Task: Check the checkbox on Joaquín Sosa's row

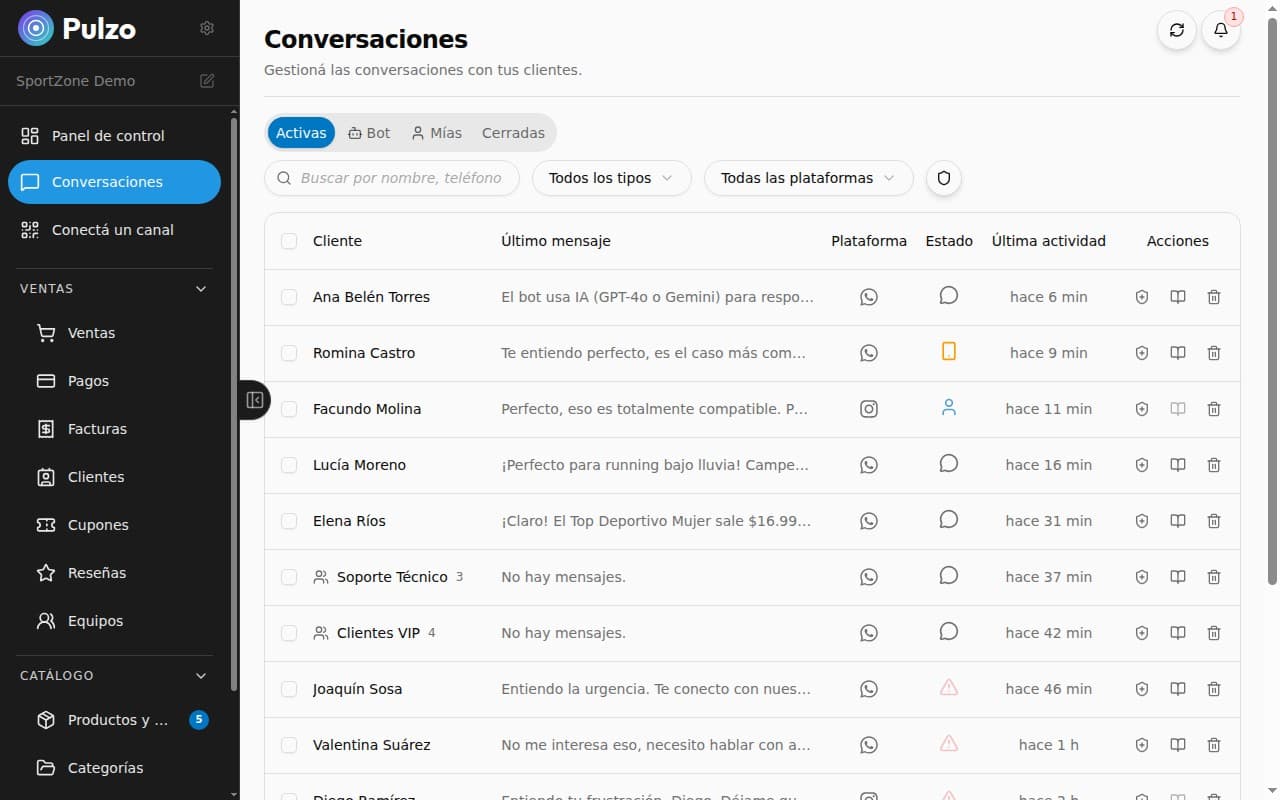Action: (289, 689)
